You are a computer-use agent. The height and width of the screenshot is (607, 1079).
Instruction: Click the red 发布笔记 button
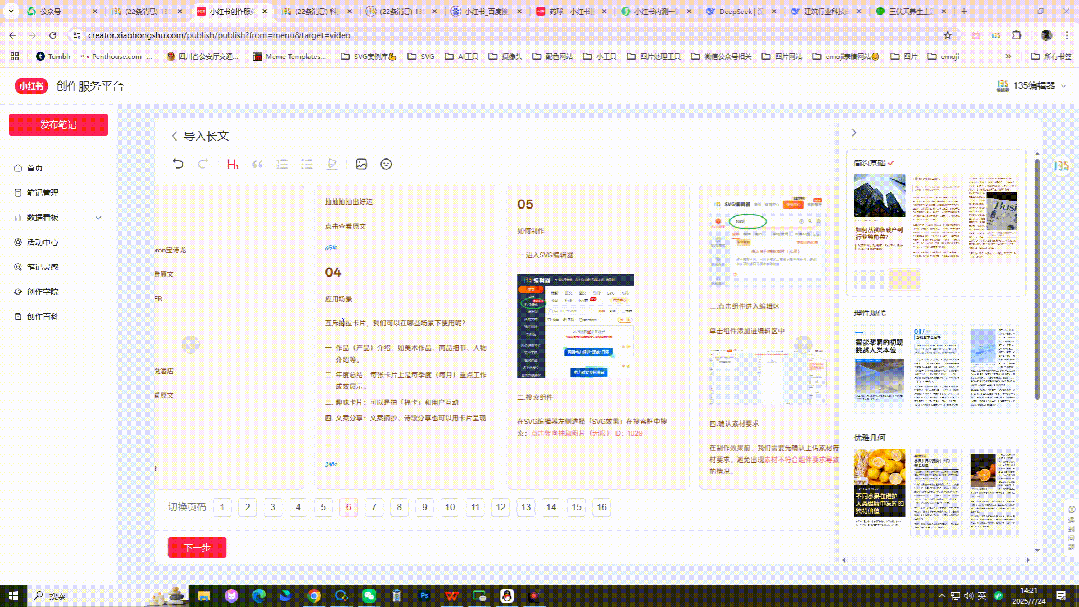[57, 124]
